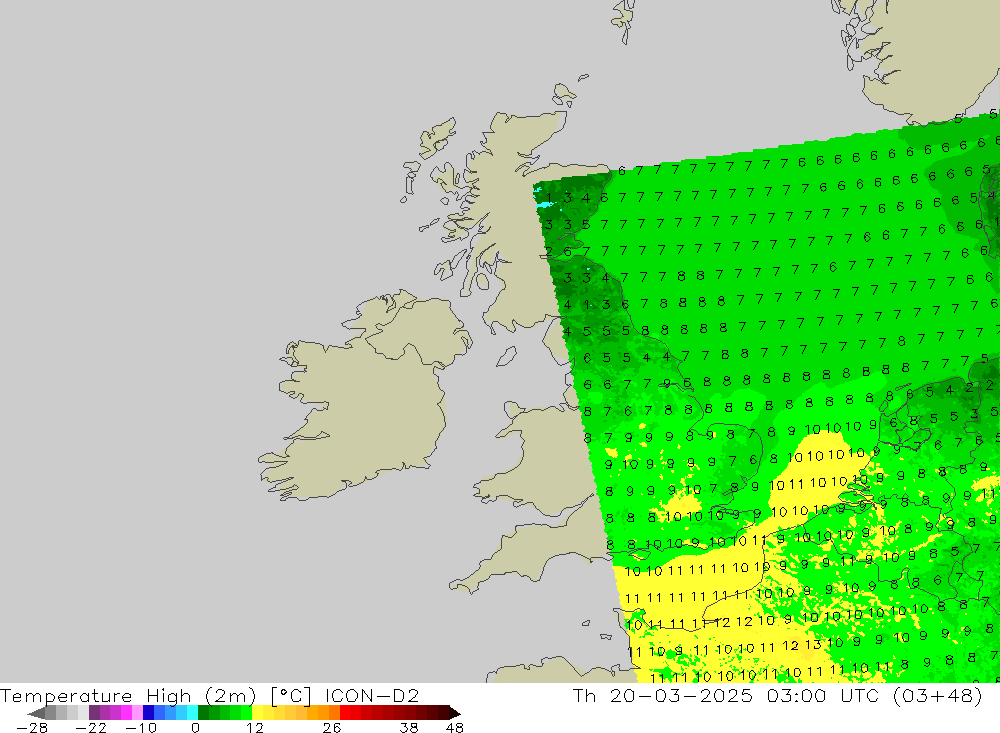Screen dimensions: 1000x733
Task: Click the cyan cold patch in western Scotland
Action: coord(544,205)
